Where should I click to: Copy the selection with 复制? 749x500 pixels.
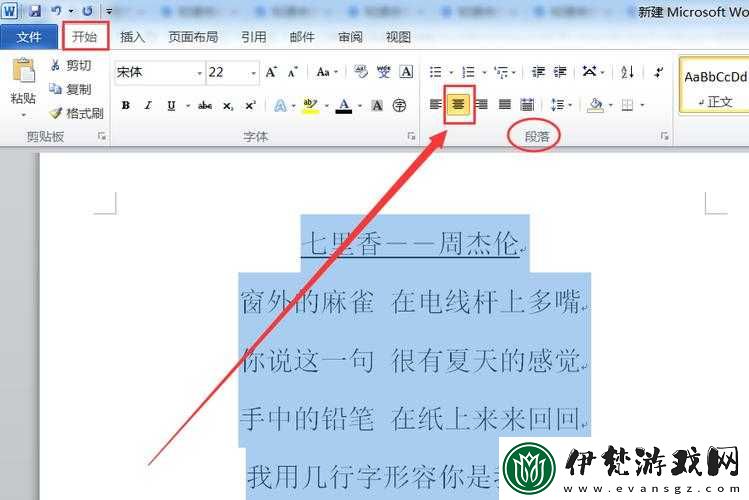tap(70, 89)
